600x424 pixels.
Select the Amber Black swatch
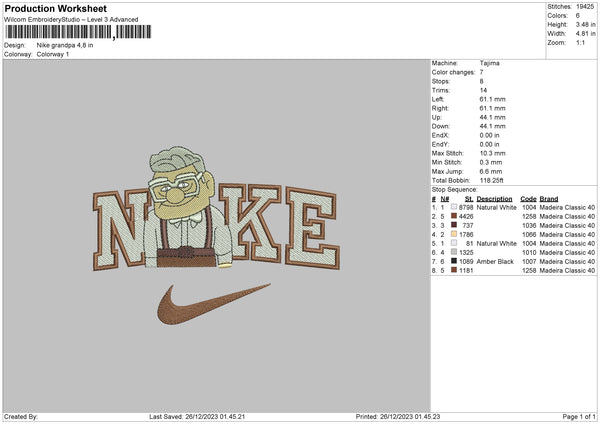[454, 261]
